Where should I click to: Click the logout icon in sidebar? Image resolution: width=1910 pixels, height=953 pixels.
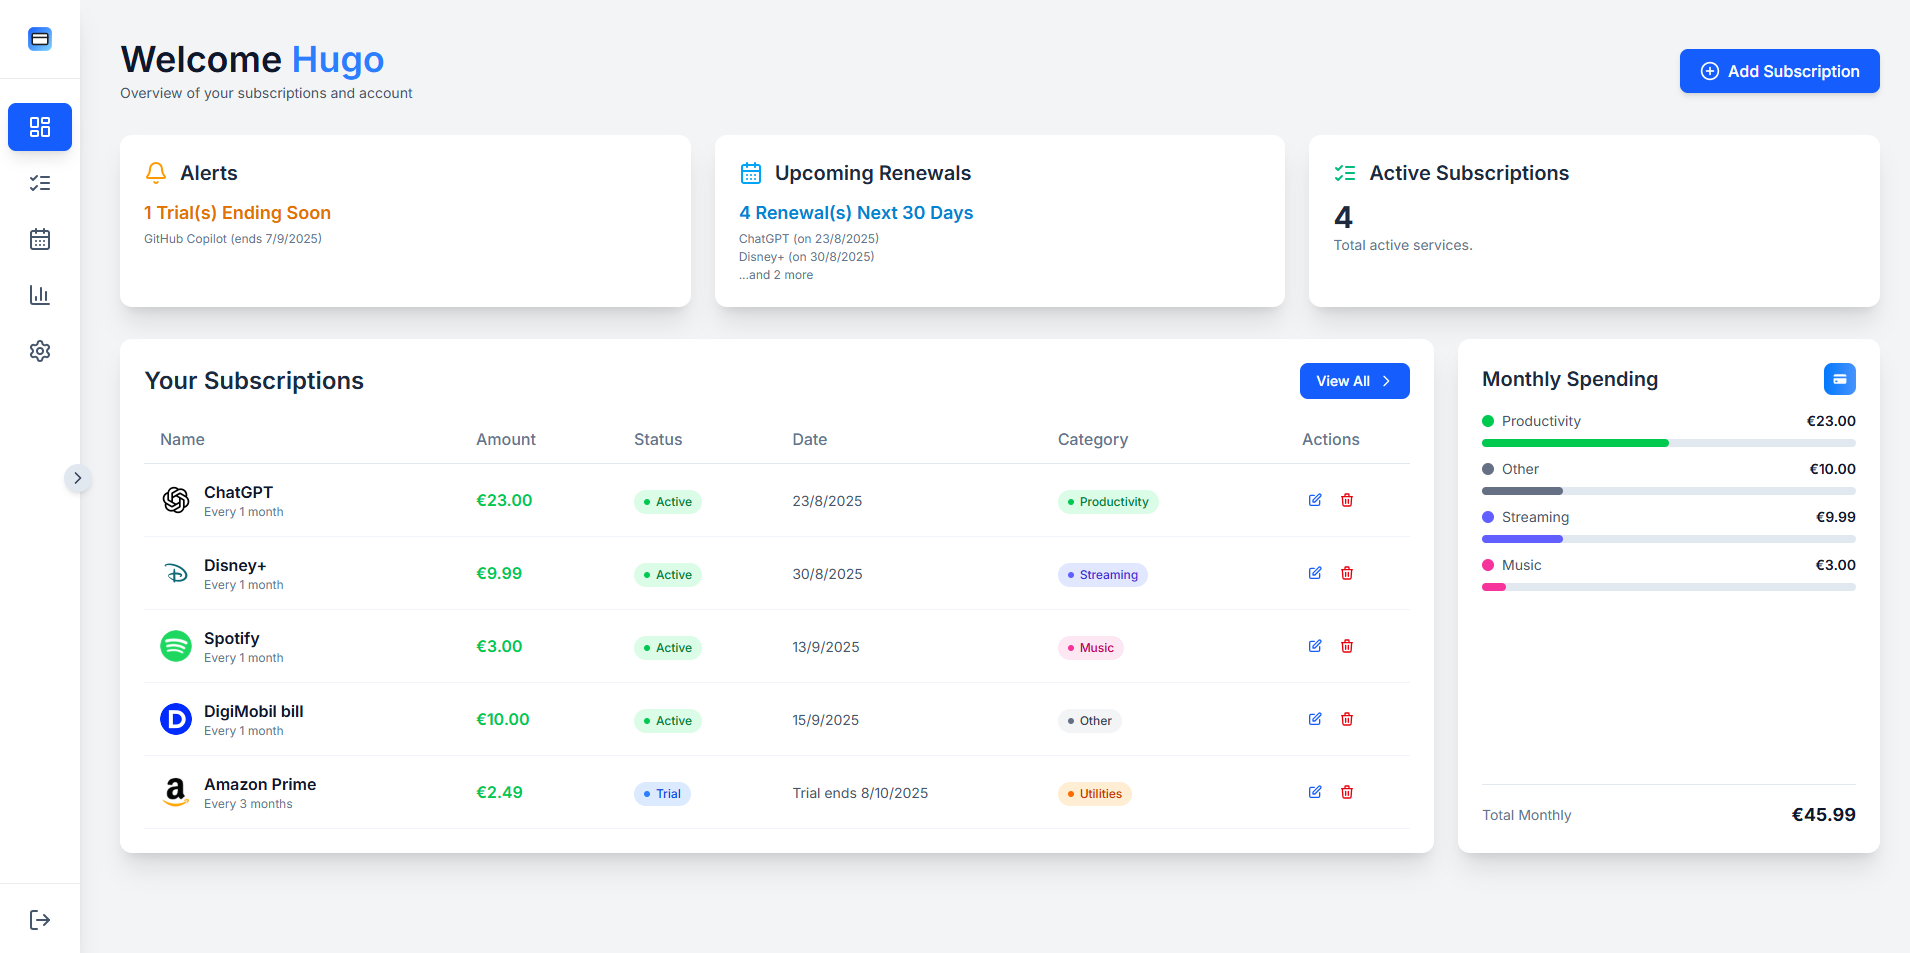tap(40, 920)
